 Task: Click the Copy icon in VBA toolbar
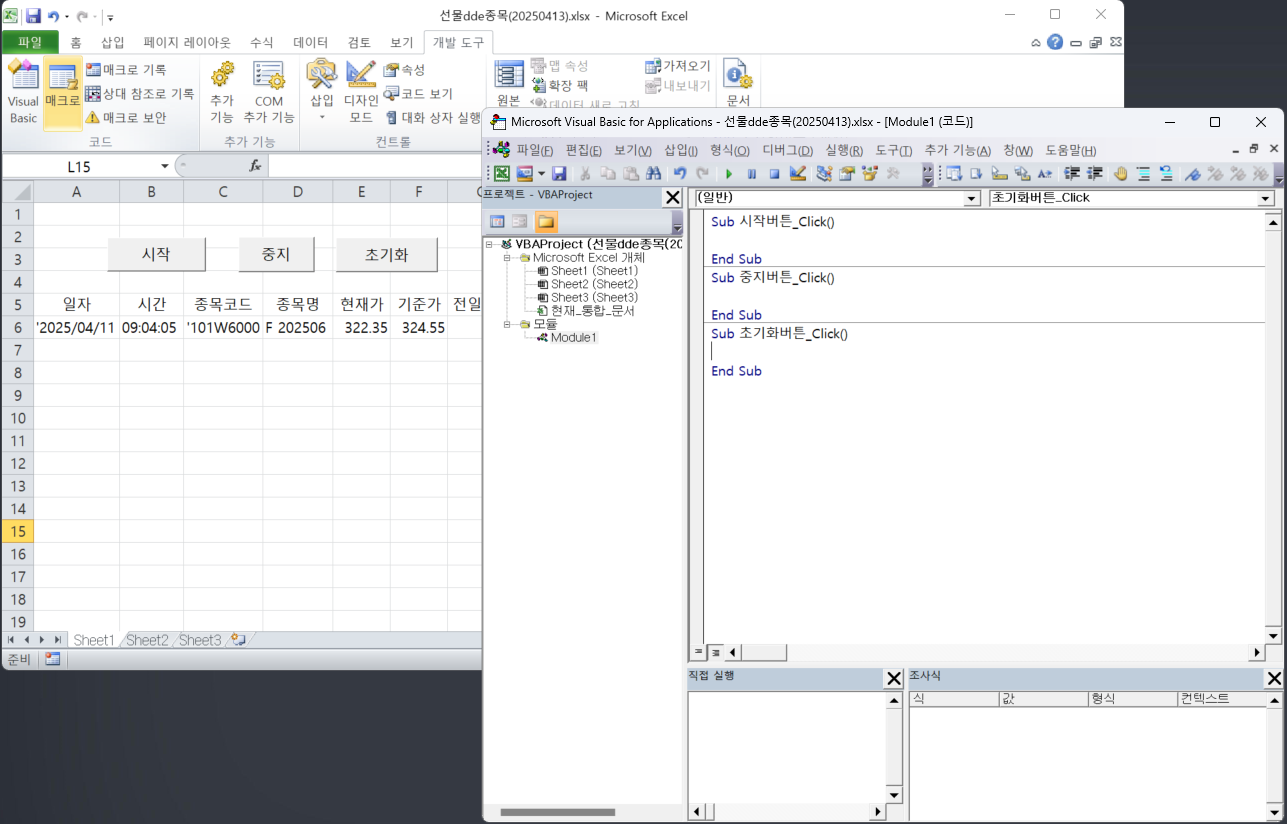(x=607, y=173)
